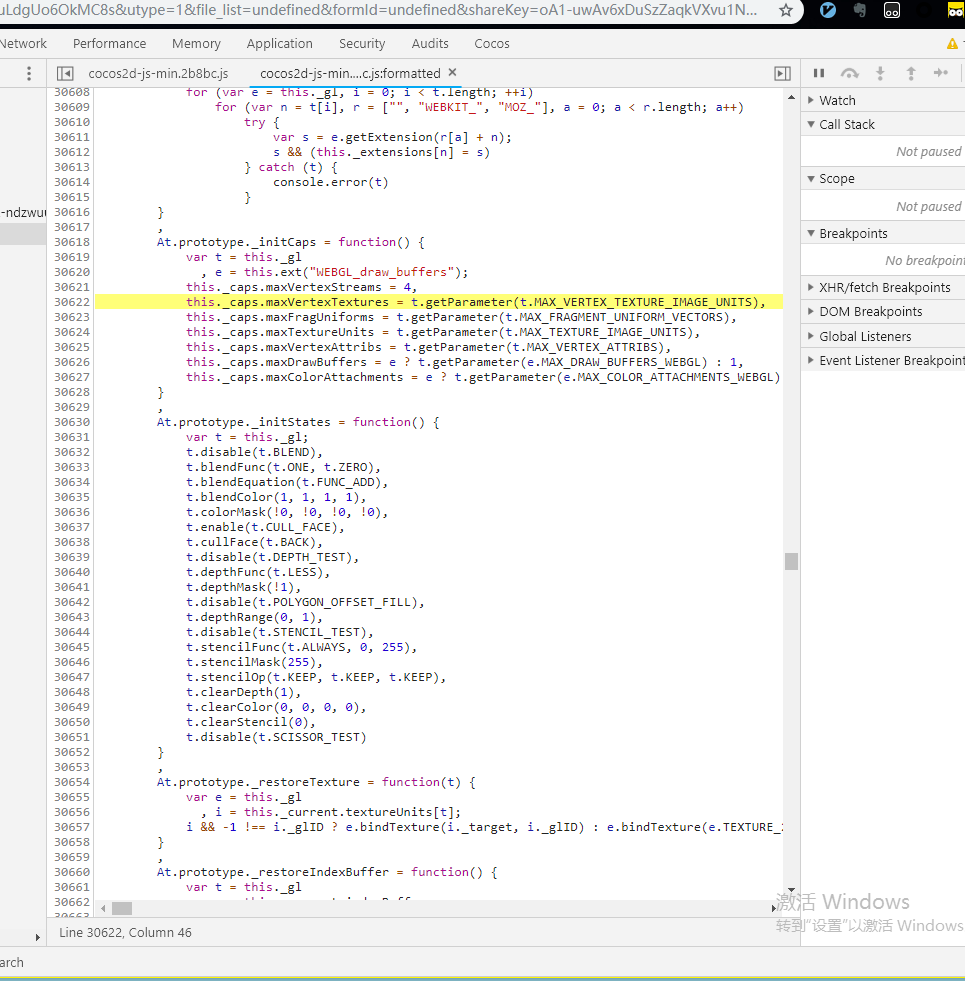The image size is (965, 981).
Task: Click 'At.prototype._restoreIndexBuffer' definition text
Action: 273,872
